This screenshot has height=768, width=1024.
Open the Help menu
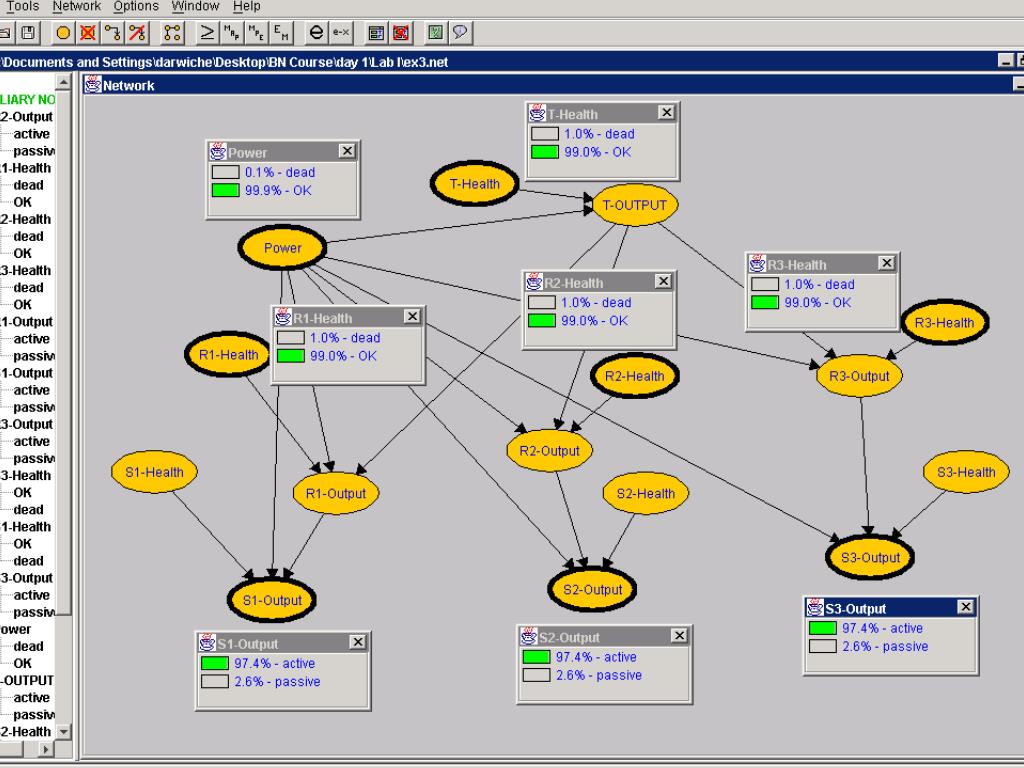(x=246, y=7)
